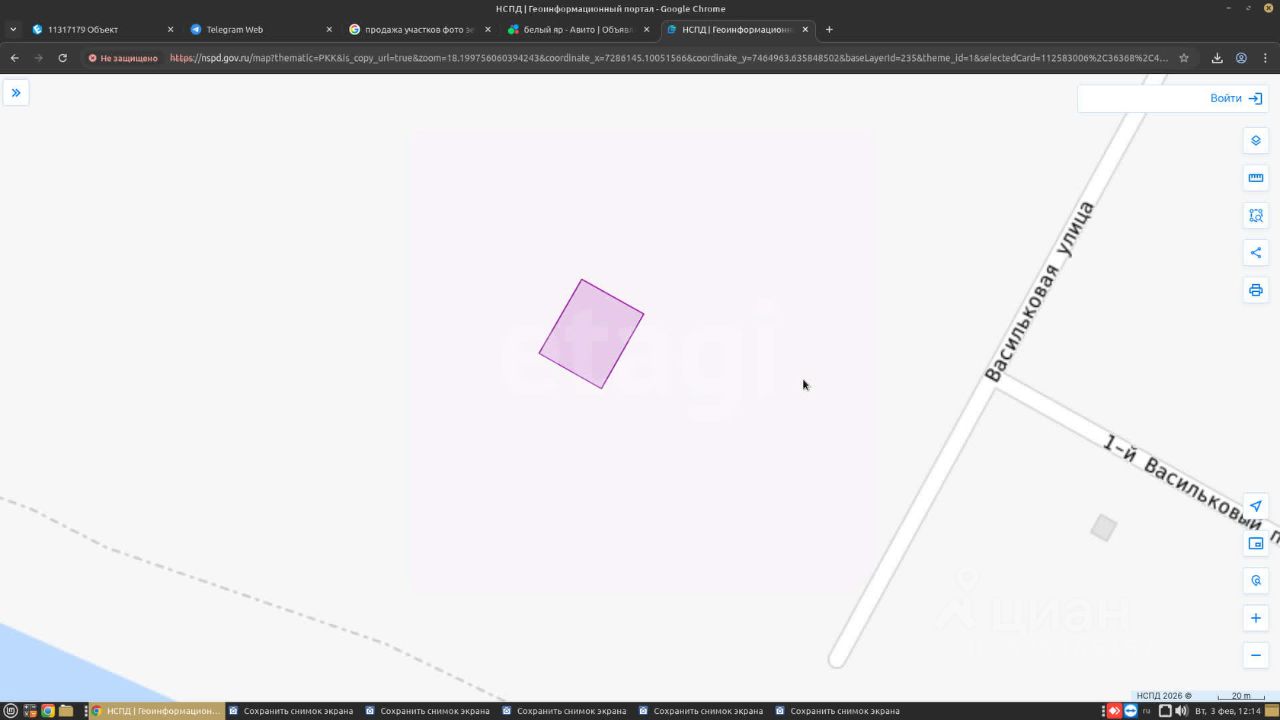Zoom in on the map with plus
1280x720 pixels.
pos(1256,618)
